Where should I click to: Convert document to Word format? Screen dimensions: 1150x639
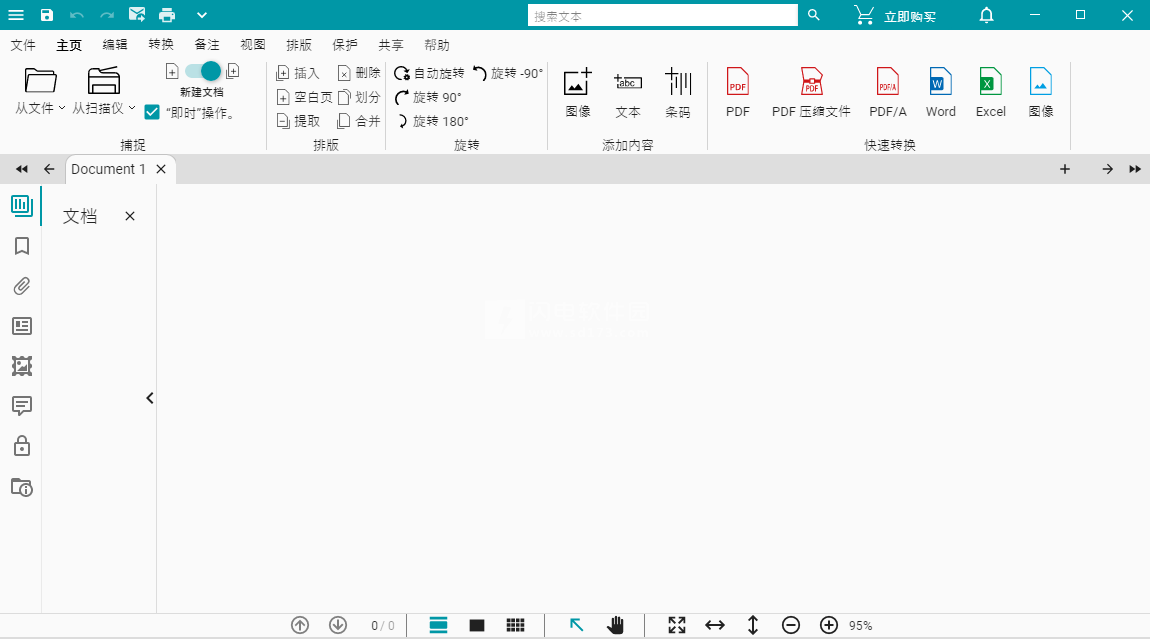[940, 90]
